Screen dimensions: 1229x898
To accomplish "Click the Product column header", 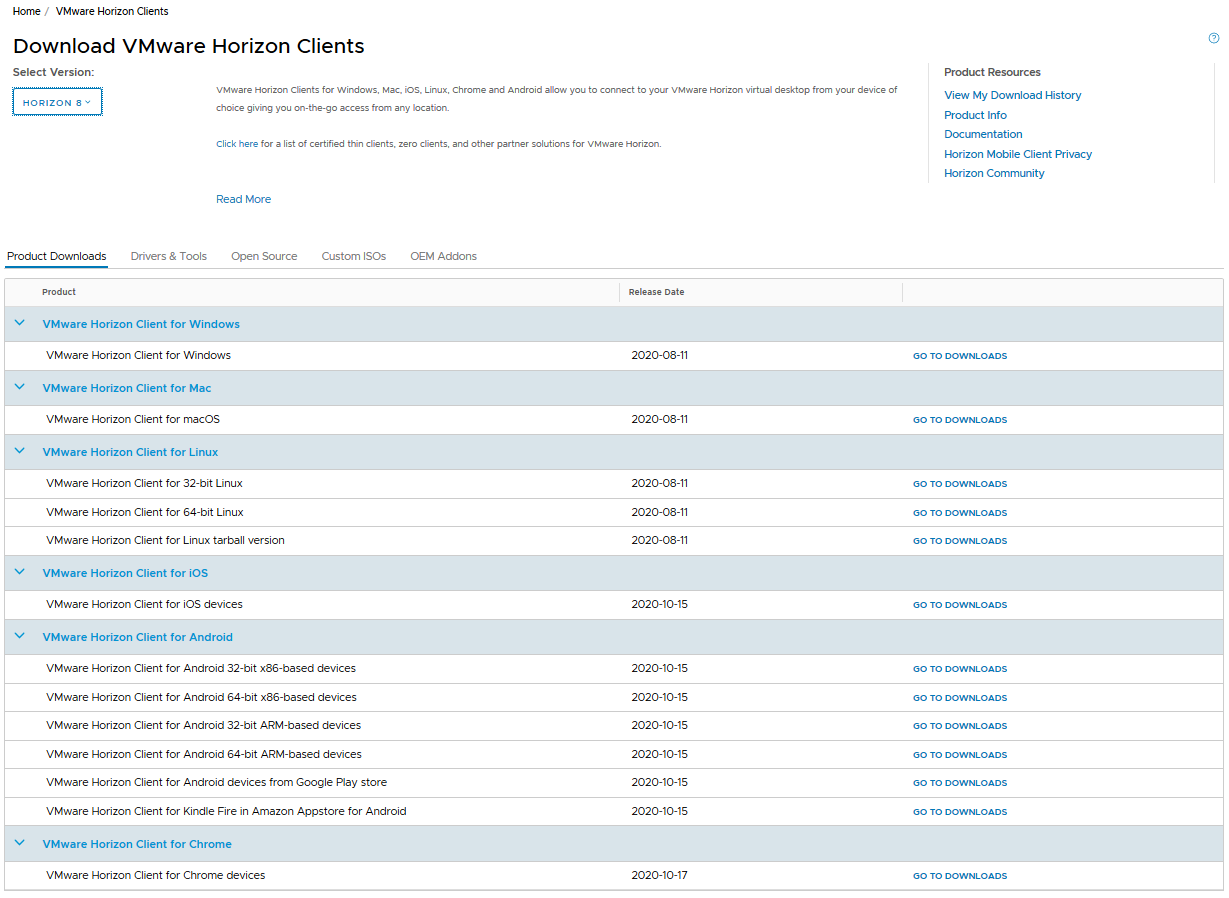I will [59, 292].
